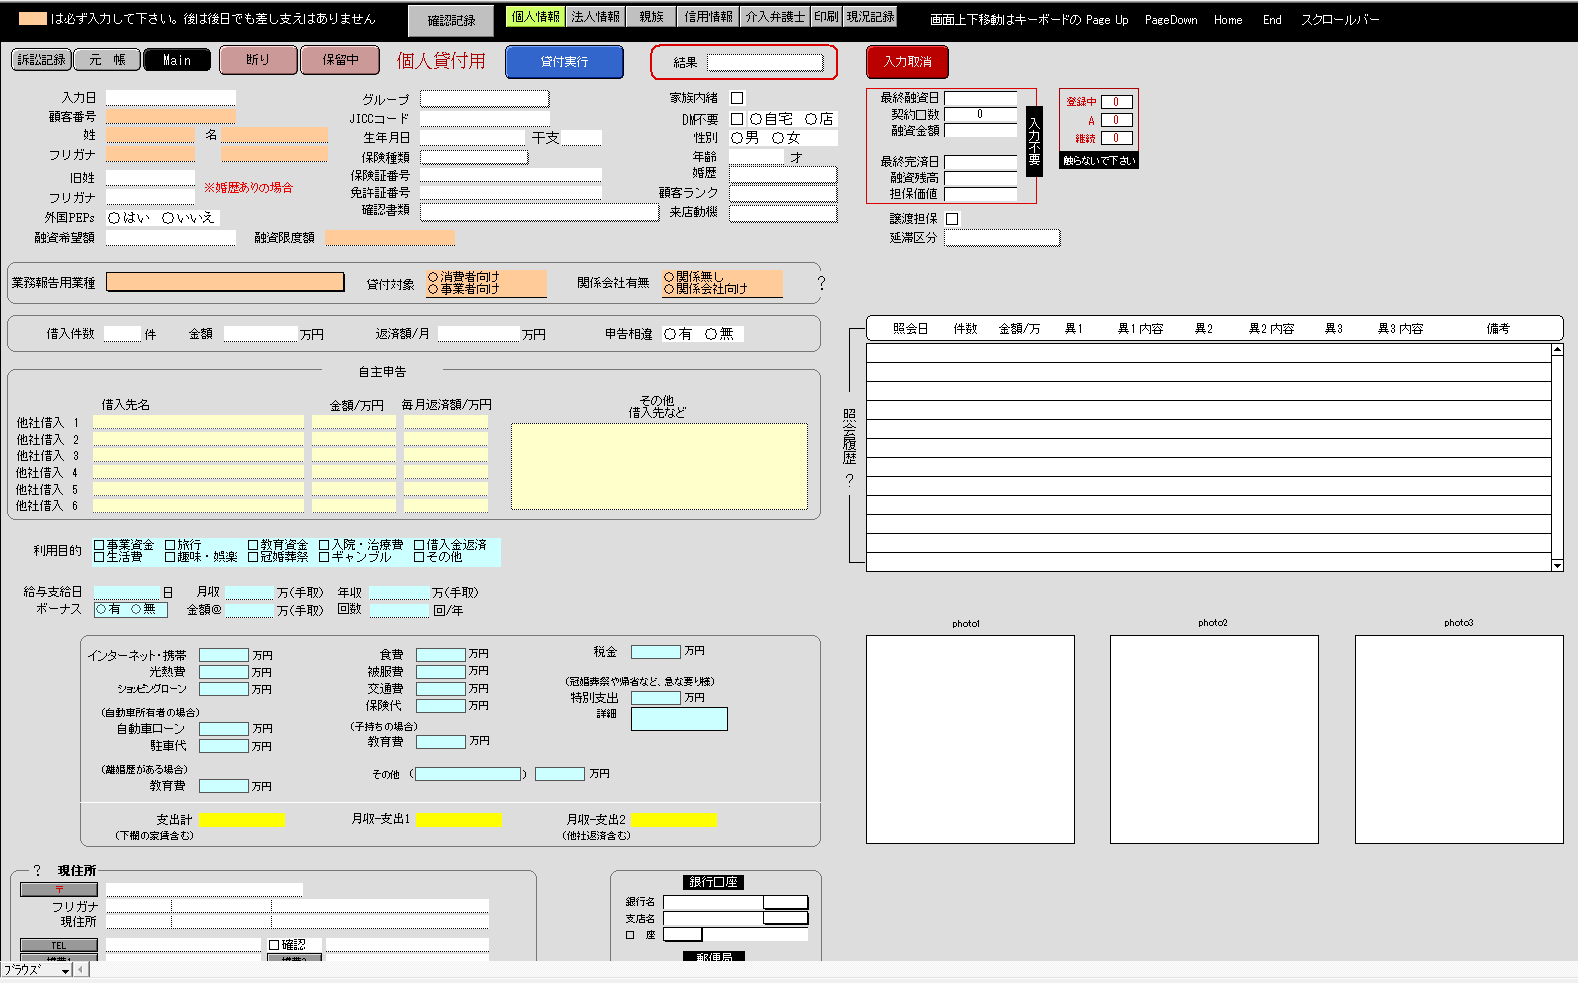This screenshot has height=983, width=1578.
Task: Open 元帳 button
Action: (x=107, y=60)
